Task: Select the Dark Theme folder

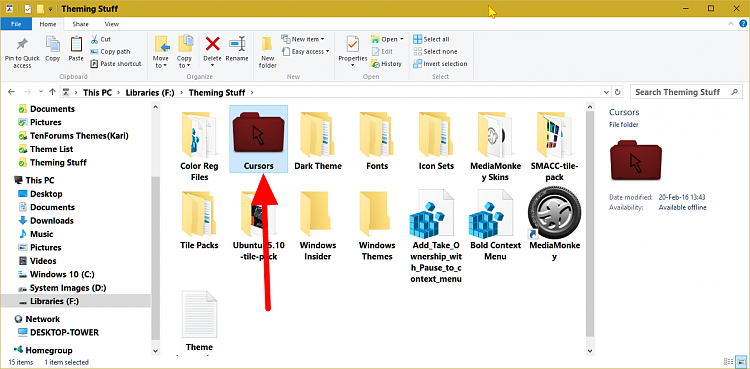Action: point(318,141)
